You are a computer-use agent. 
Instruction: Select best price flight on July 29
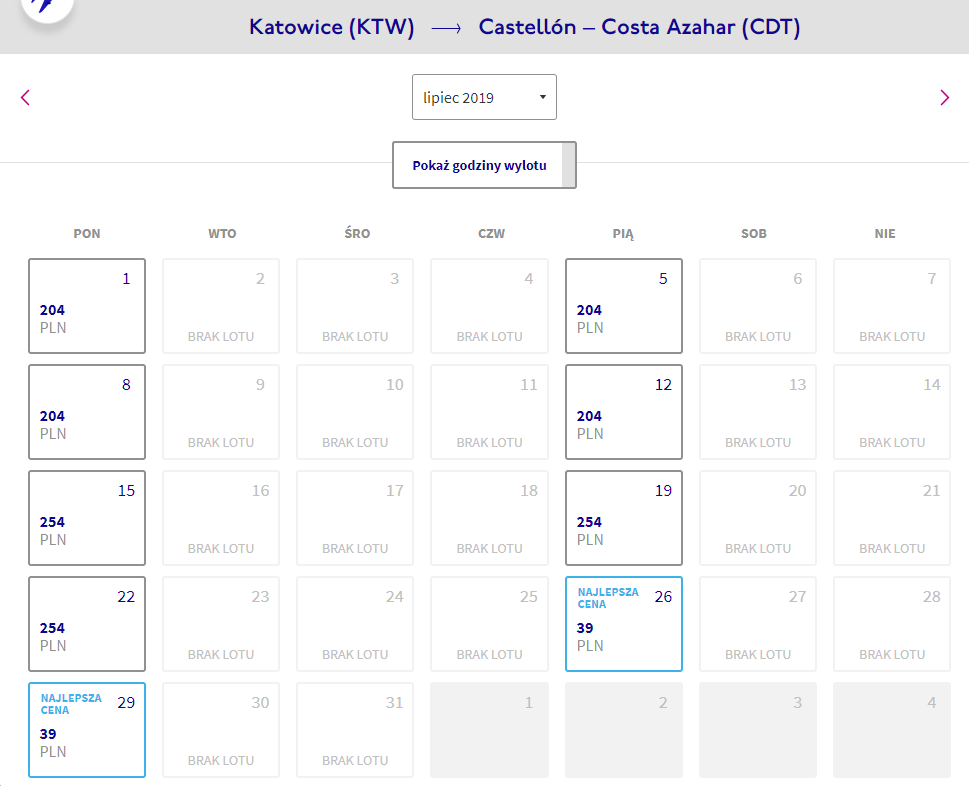(x=87, y=730)
